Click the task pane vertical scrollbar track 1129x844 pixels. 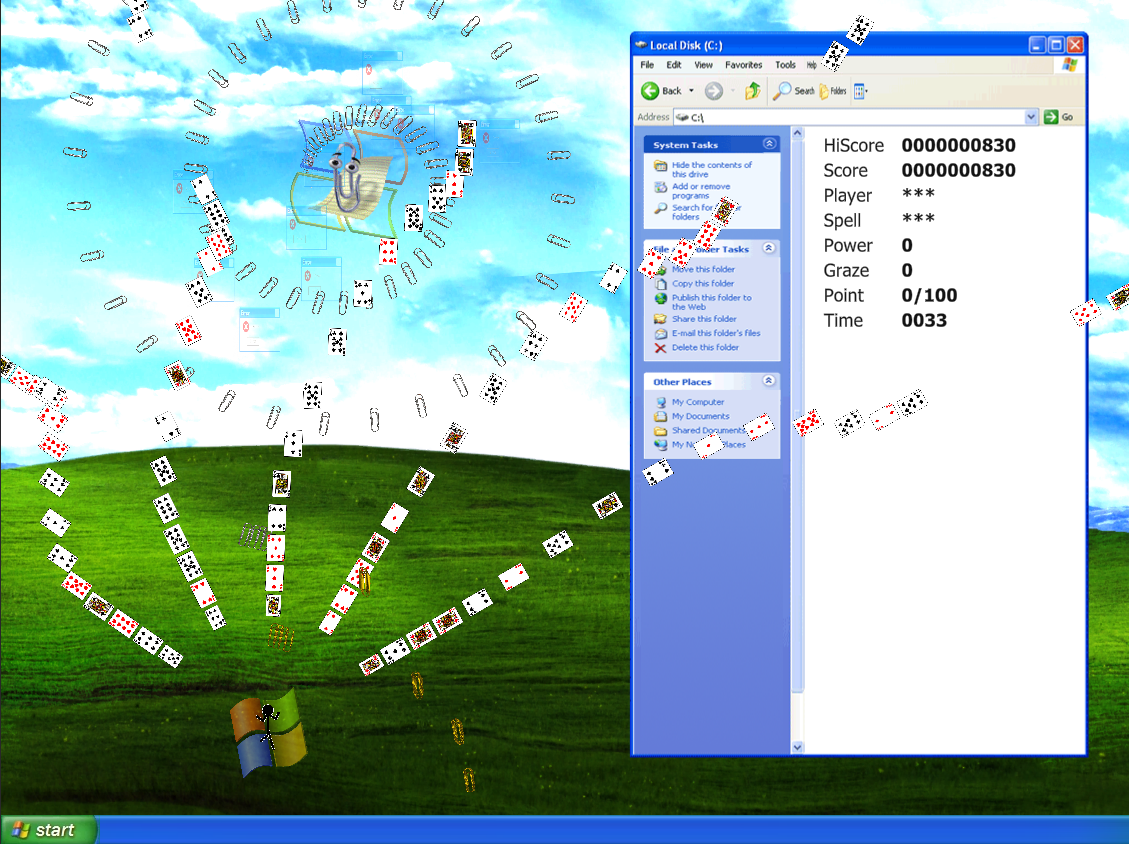797,439
